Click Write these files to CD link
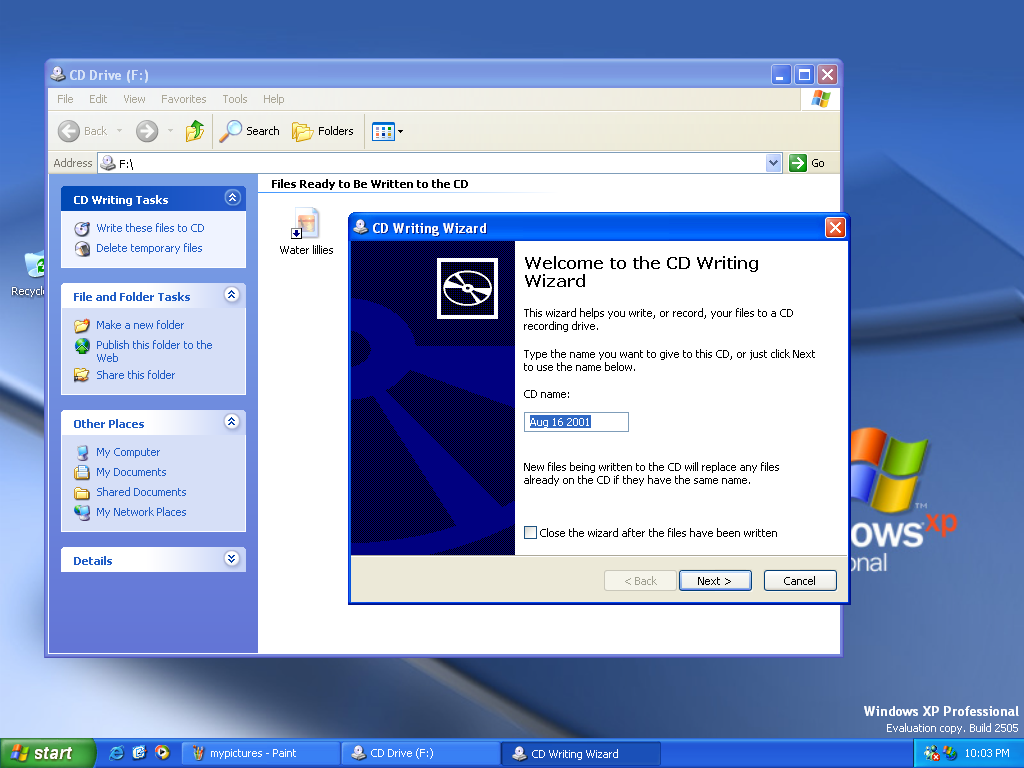Image resolution: width=1024 pixels, height=768 pixels. pos(150,228)
